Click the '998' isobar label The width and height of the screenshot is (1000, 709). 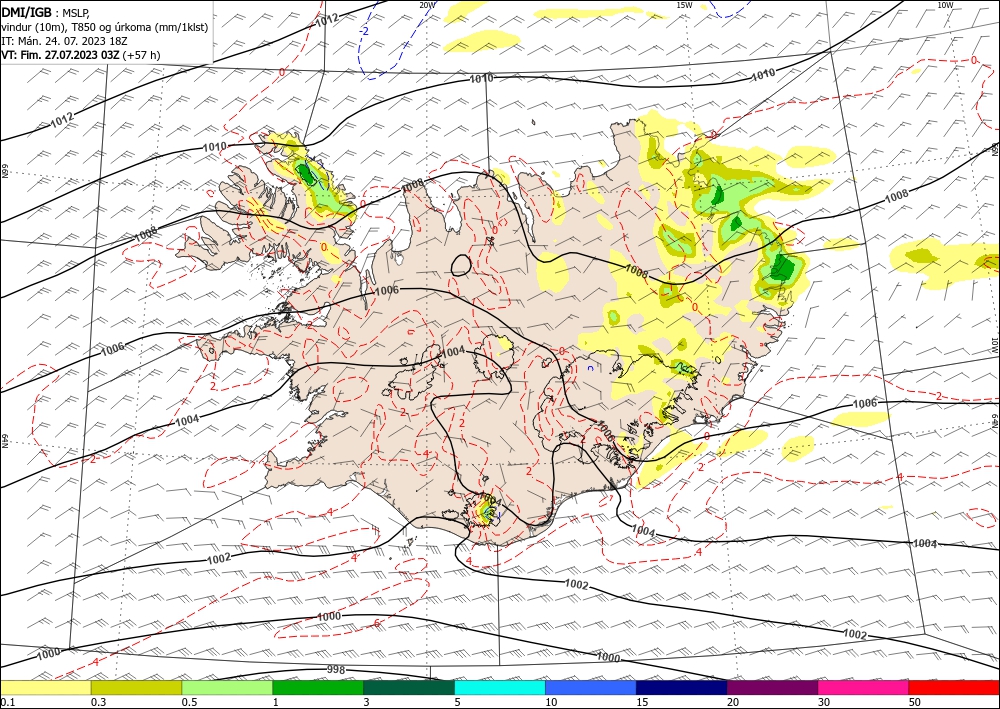click(335, 669)
